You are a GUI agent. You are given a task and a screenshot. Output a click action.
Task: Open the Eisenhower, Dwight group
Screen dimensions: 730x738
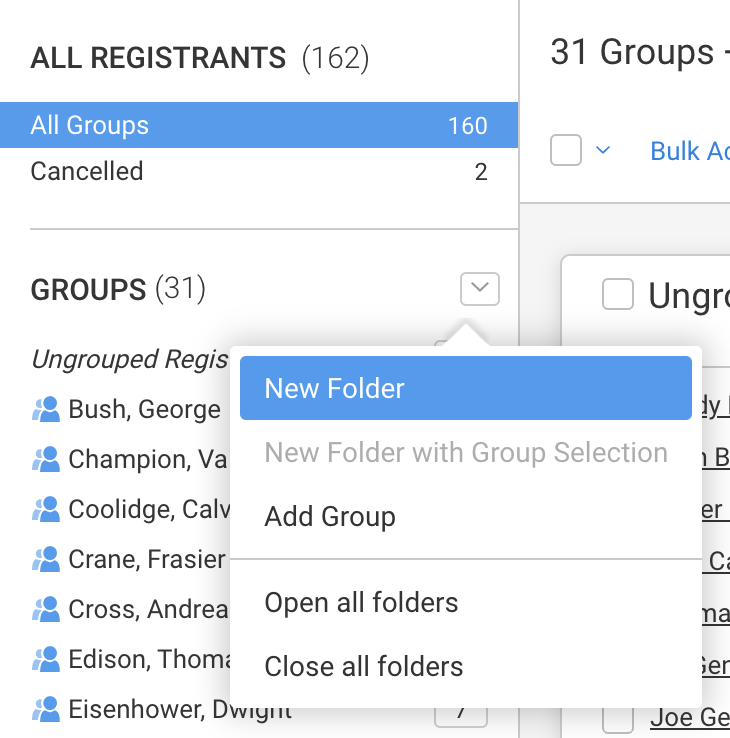coord(180,710)
